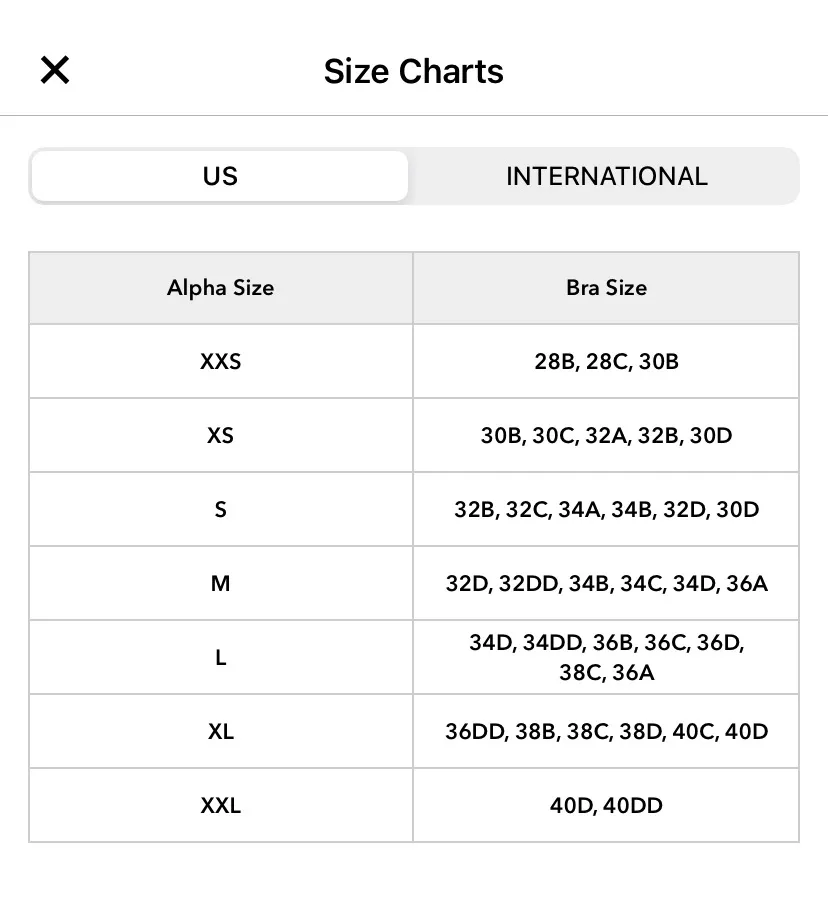828x913 pixels.
Task: Click the Bra Size column header
Action: [606, 288]
